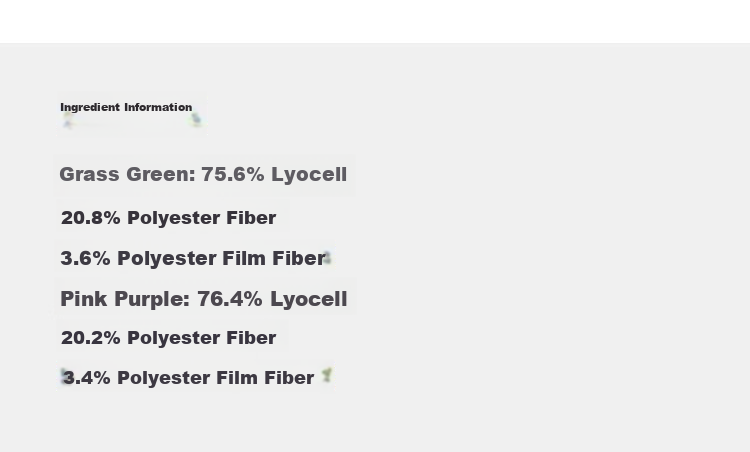Viewport: 750px width, 452px height.
Task: Click the 75.6% percentage value
Action: pyautogui.click(x=232, y=175)
